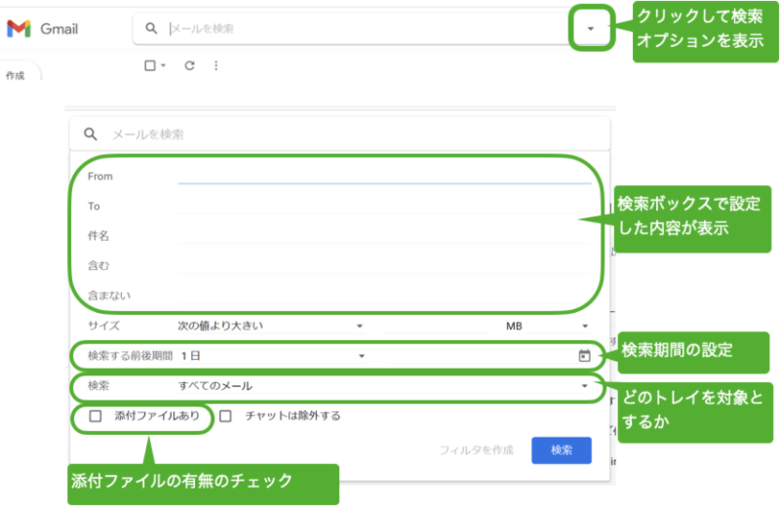Click the refresh icon in toolbar

coord(189,66)
